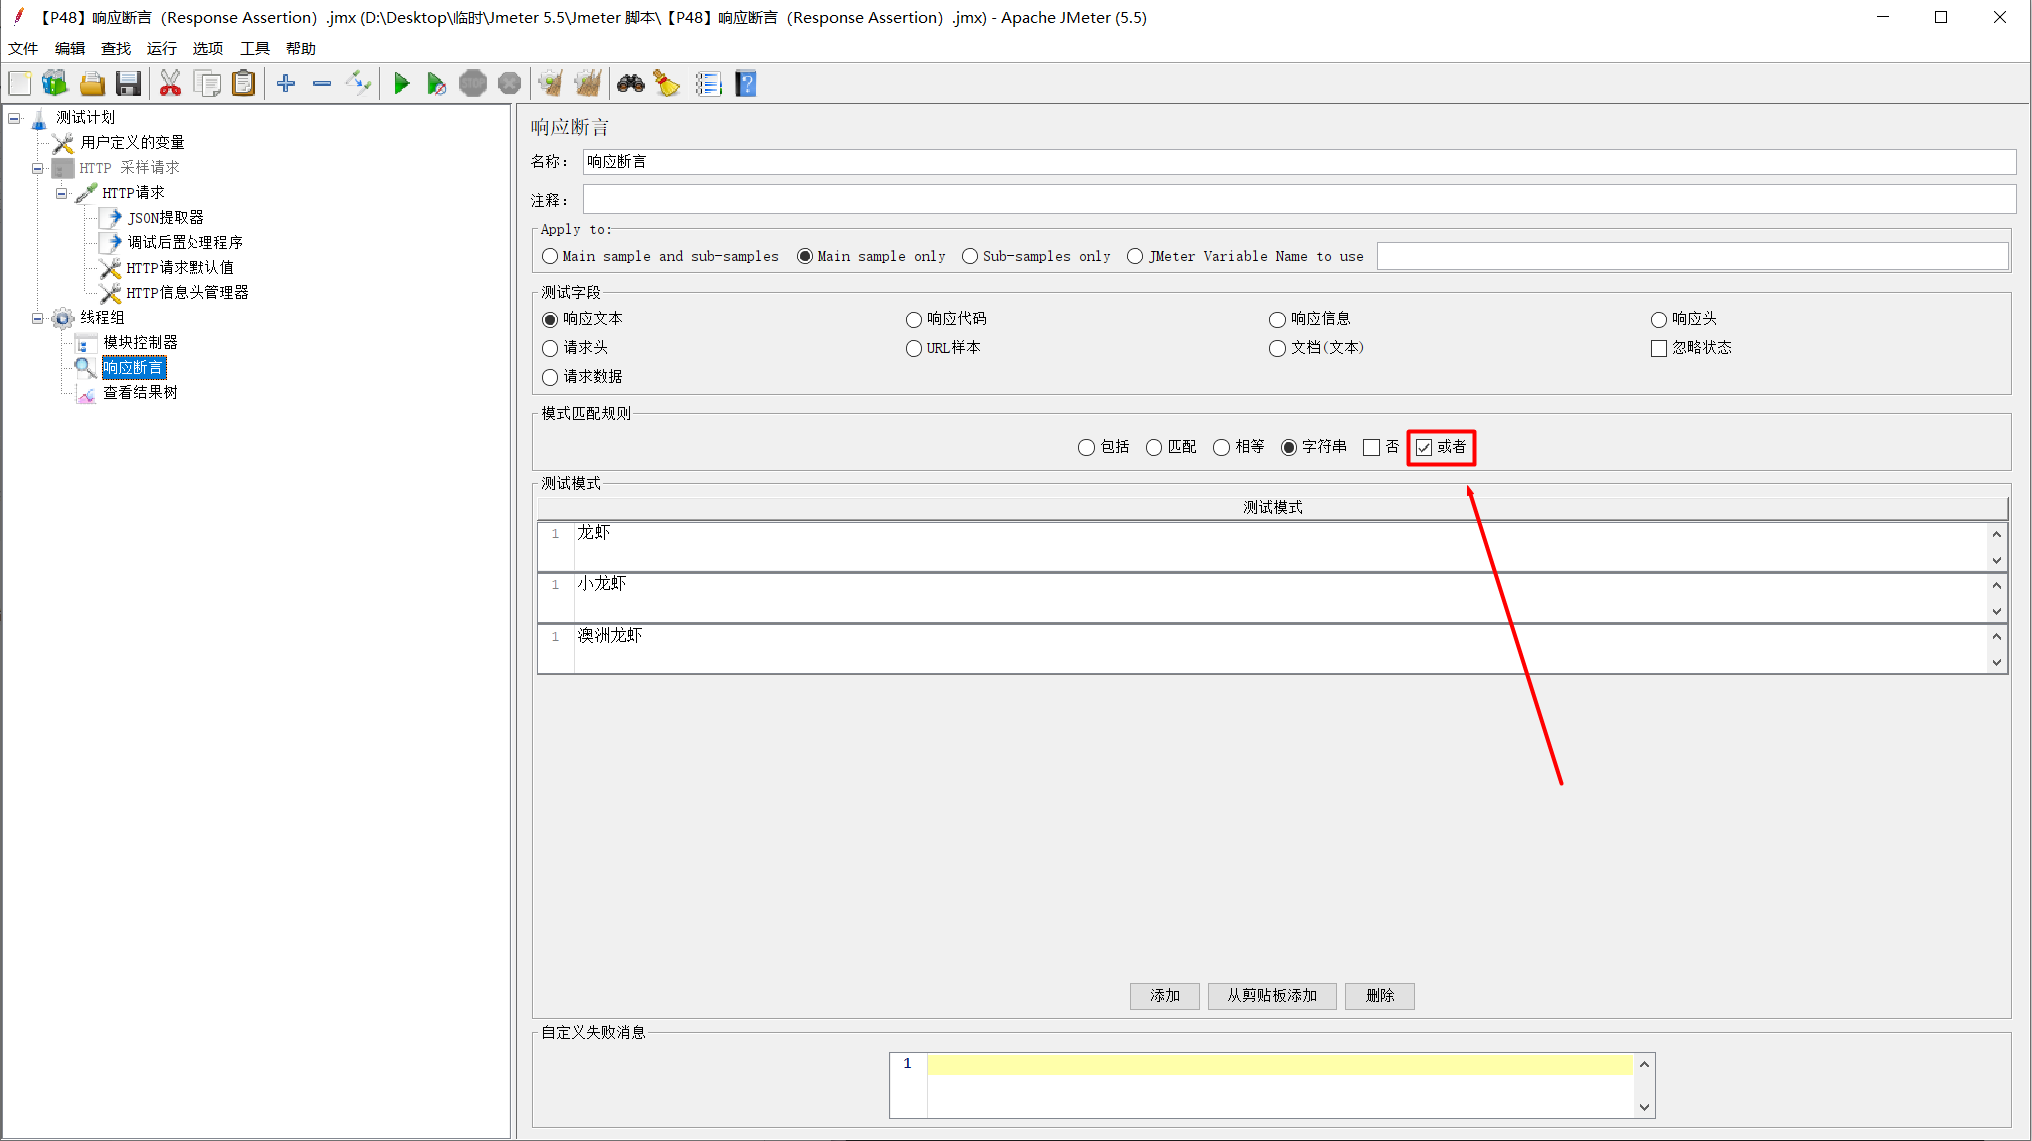Click the Open file icon
This screenshot has height=1141, width=2032.
click(92, 84)
